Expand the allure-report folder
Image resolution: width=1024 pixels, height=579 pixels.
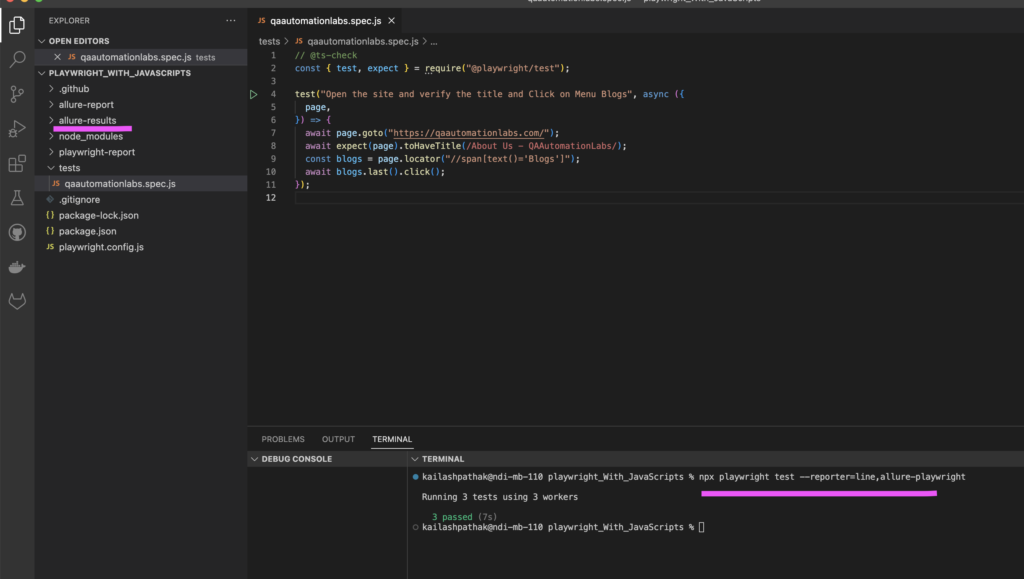pyautogui.click(x=51, y=104)
